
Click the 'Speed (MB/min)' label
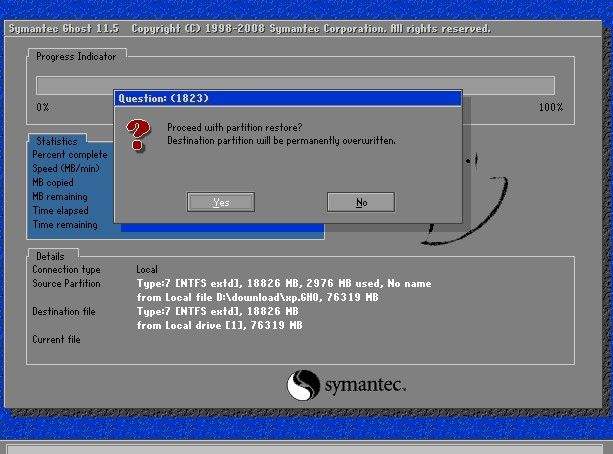point(66,169)
